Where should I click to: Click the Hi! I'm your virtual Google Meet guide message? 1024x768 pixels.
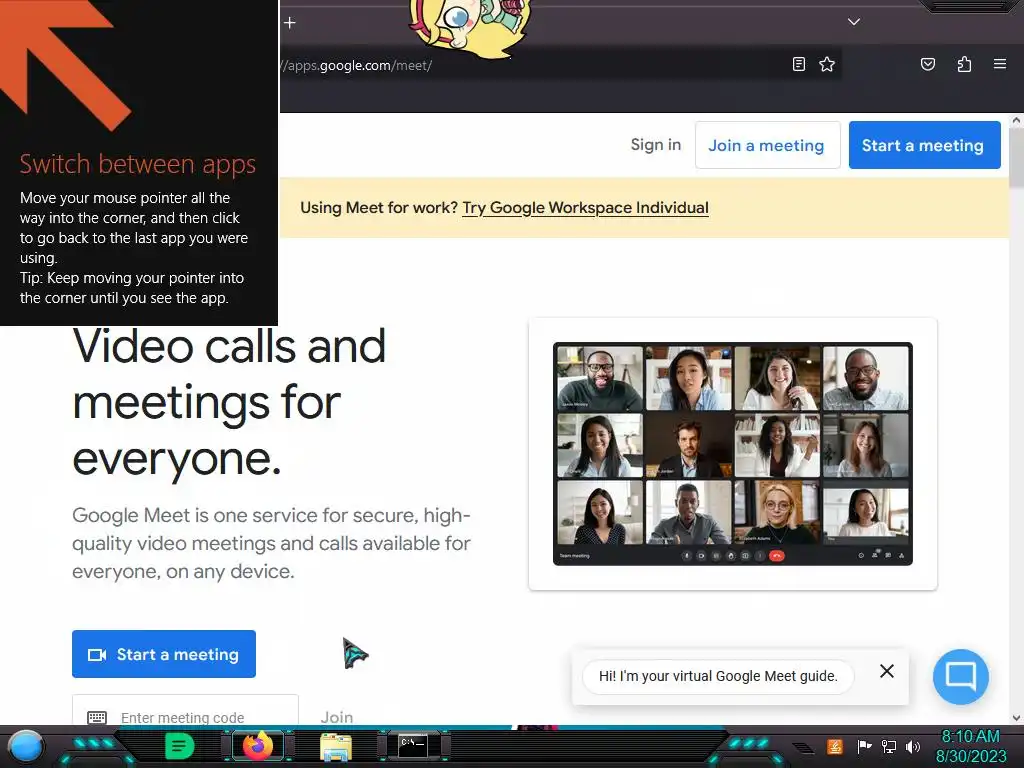pyautogui.click(x=718, y=676)
